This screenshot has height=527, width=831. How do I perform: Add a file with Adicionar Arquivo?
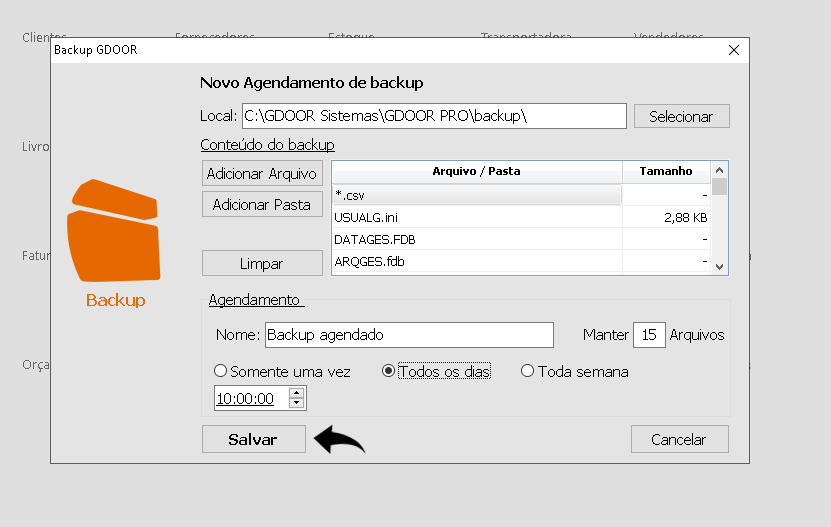(262, 173)
